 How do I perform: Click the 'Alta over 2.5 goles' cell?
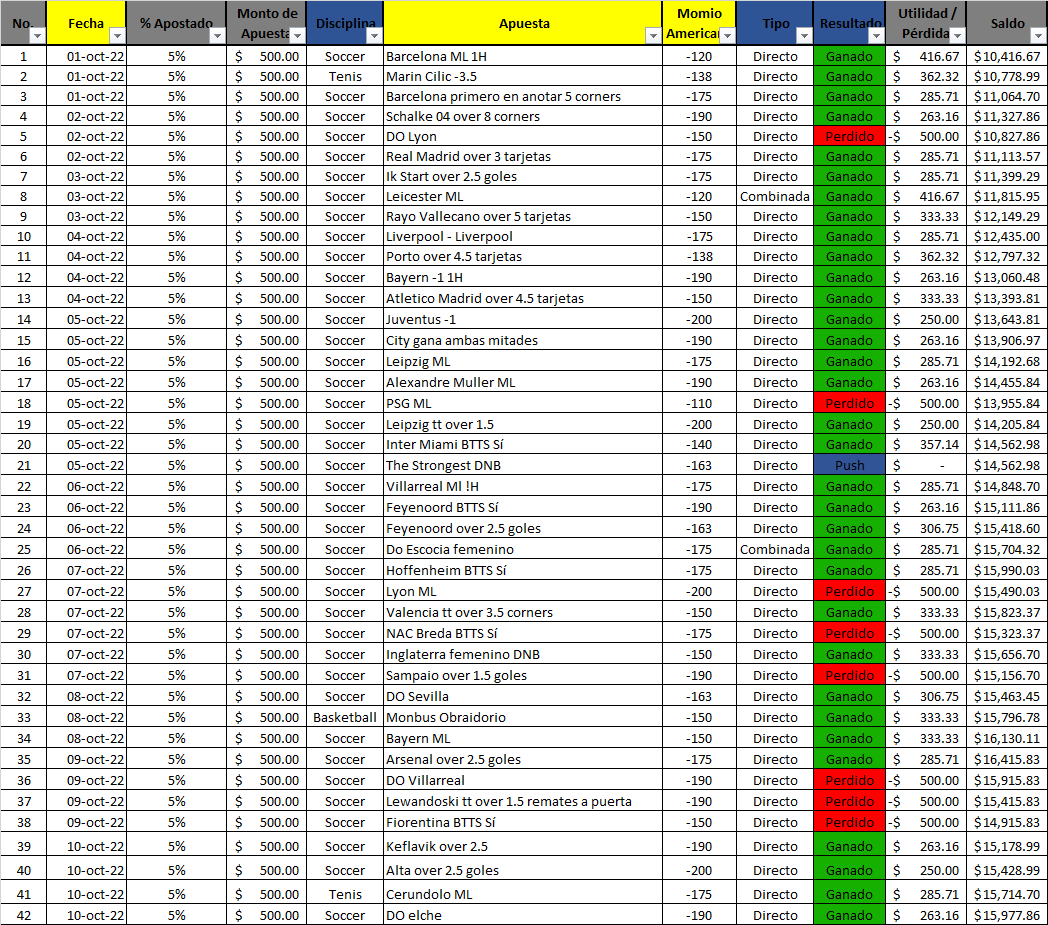[x=523, y=870]
